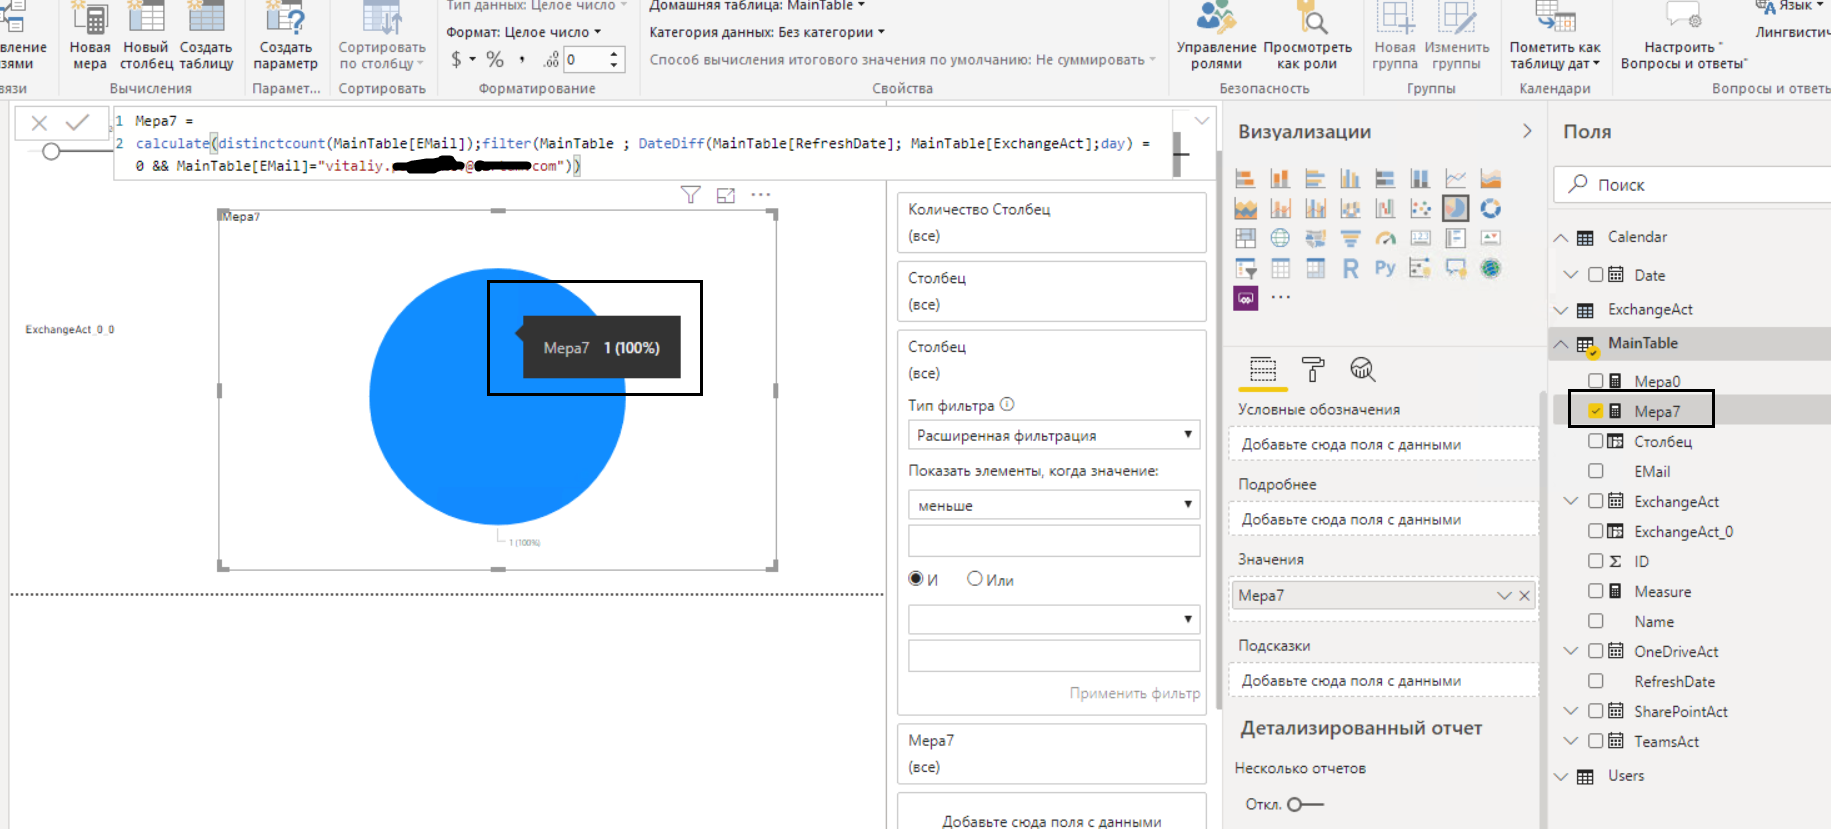Screen dimensions: 1831x829
Task: Choose the line chart visualization
Action: [x=1455, y=178]
